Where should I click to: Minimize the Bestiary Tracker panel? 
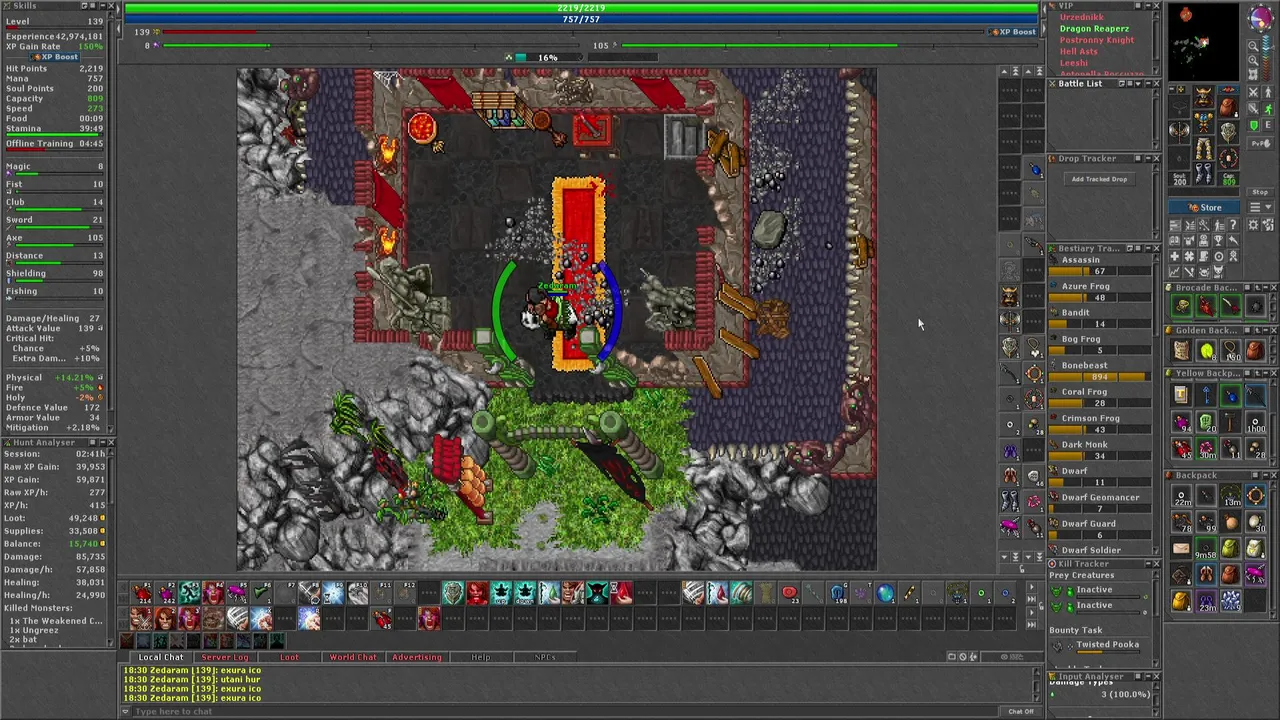pyautogui.click(x=1148, y=247)
